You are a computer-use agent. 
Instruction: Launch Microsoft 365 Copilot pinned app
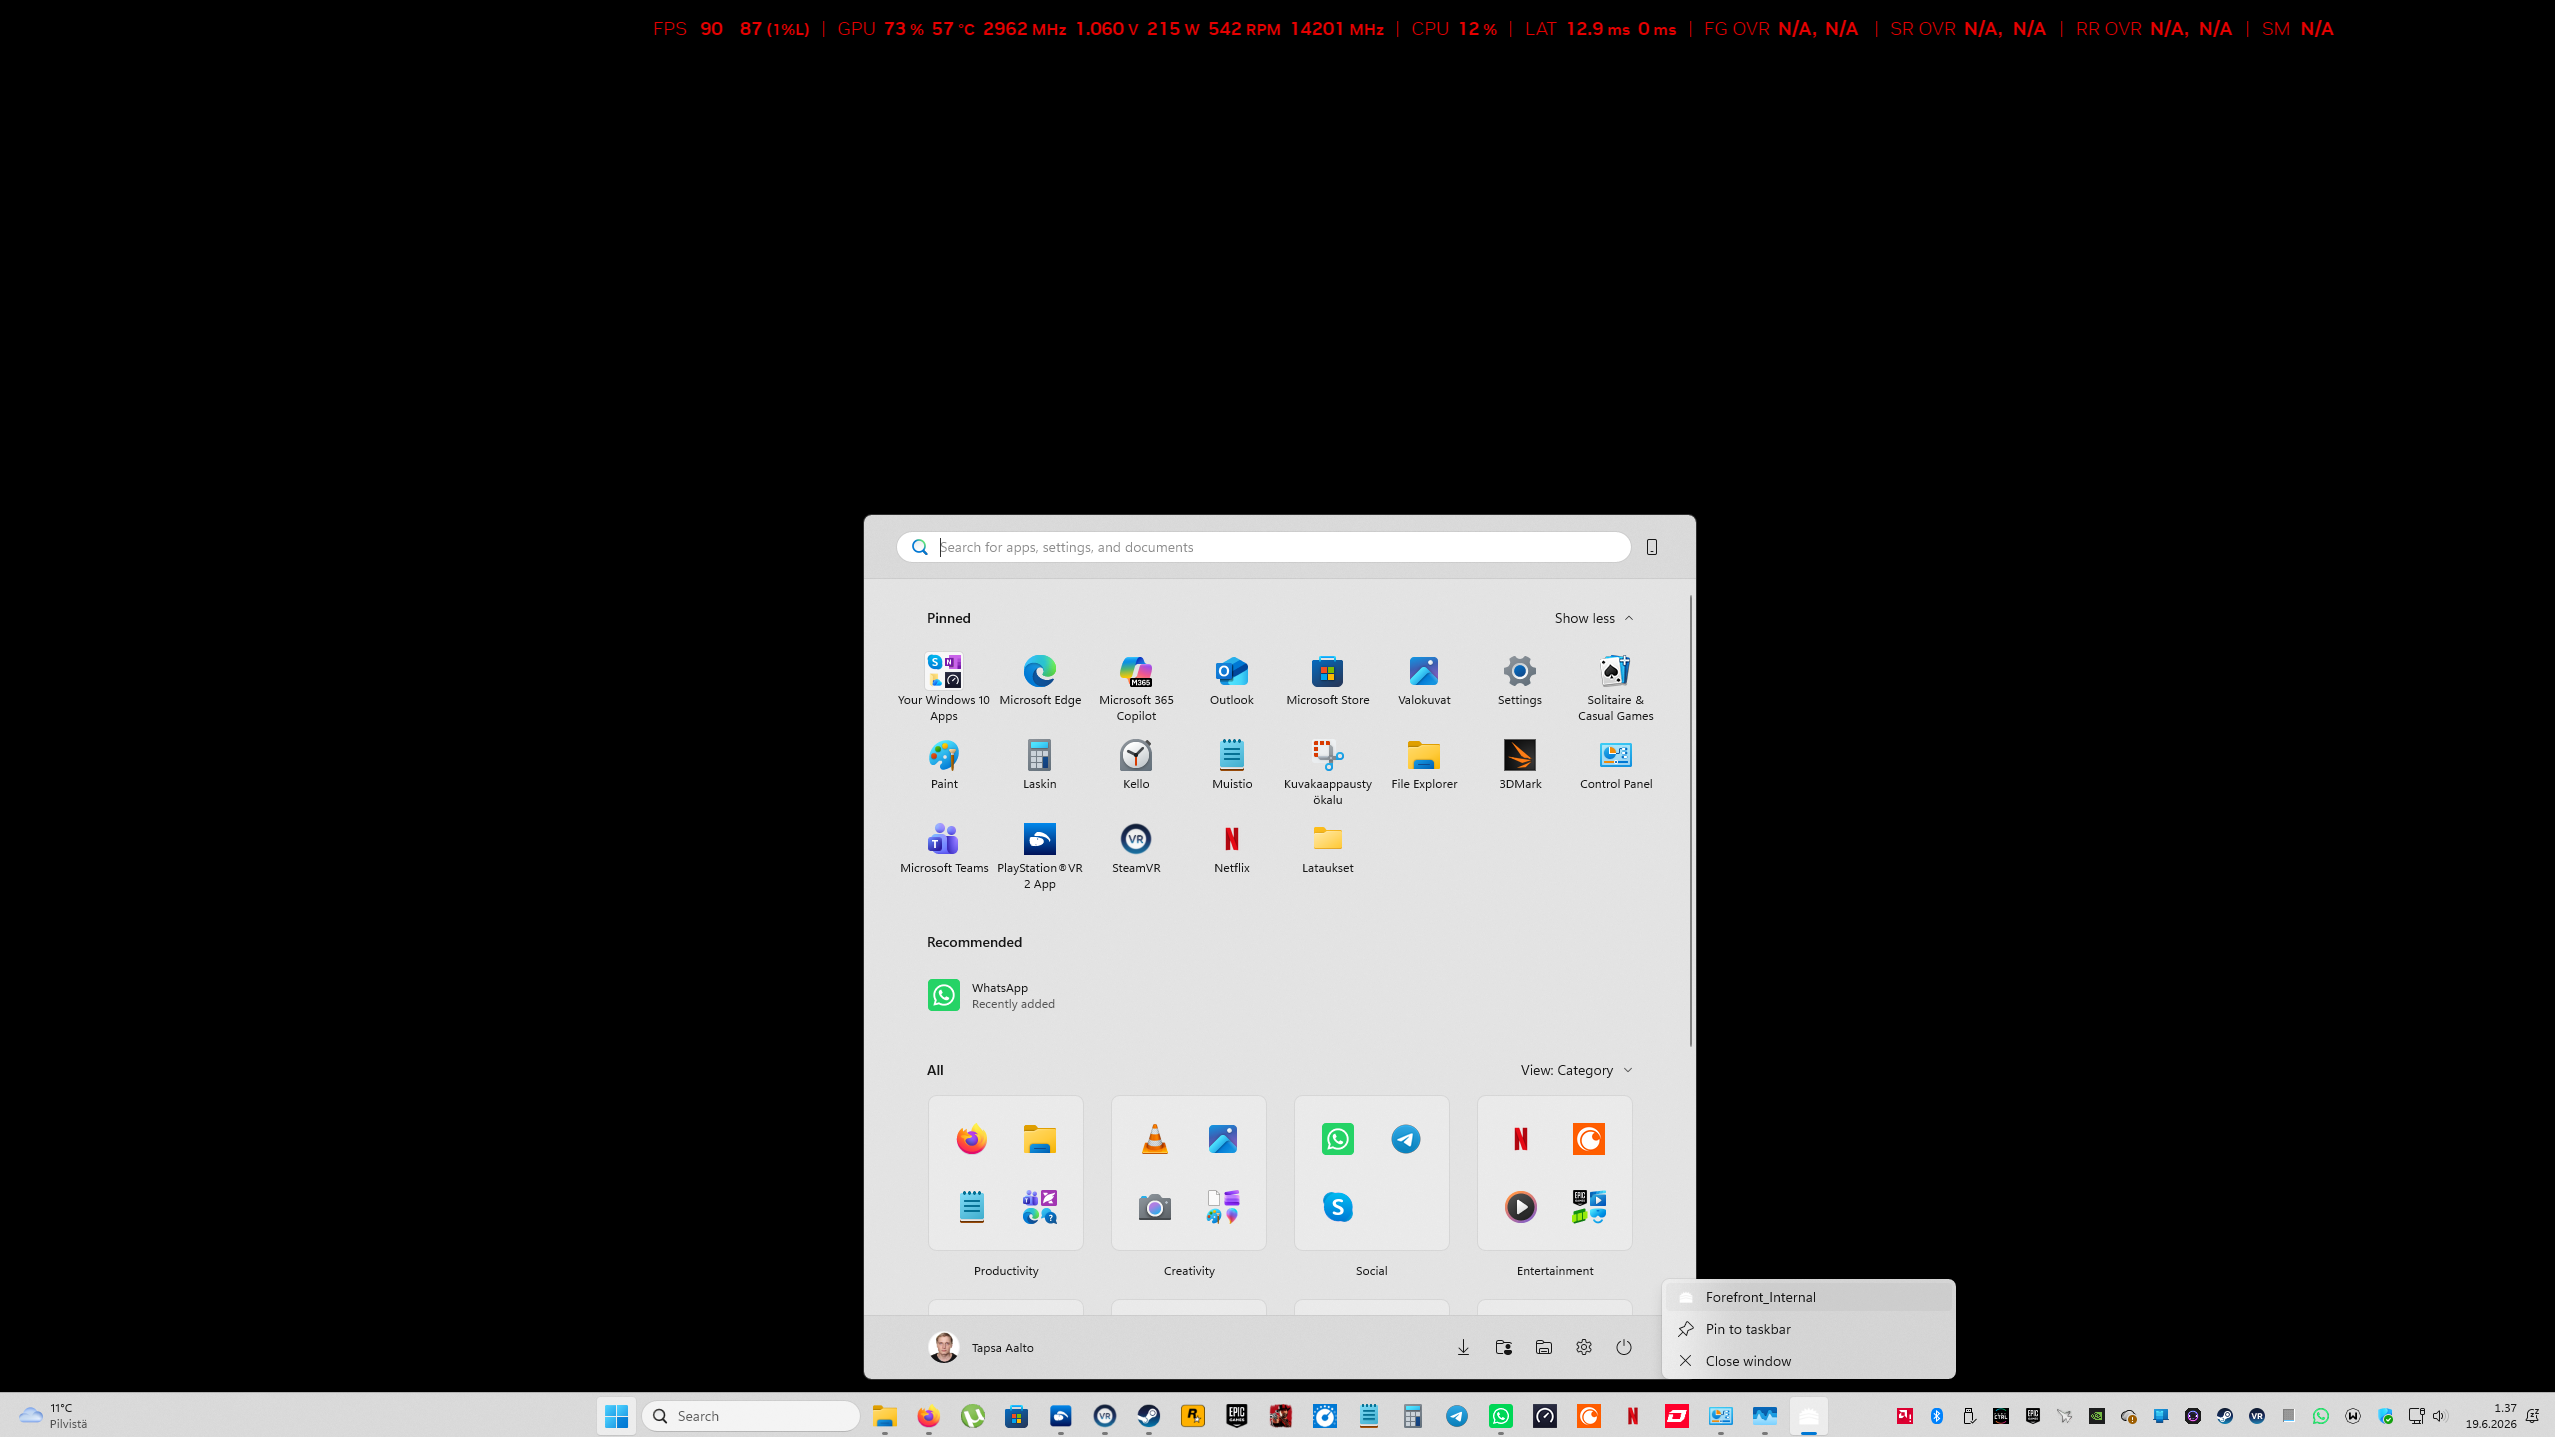1135,687
